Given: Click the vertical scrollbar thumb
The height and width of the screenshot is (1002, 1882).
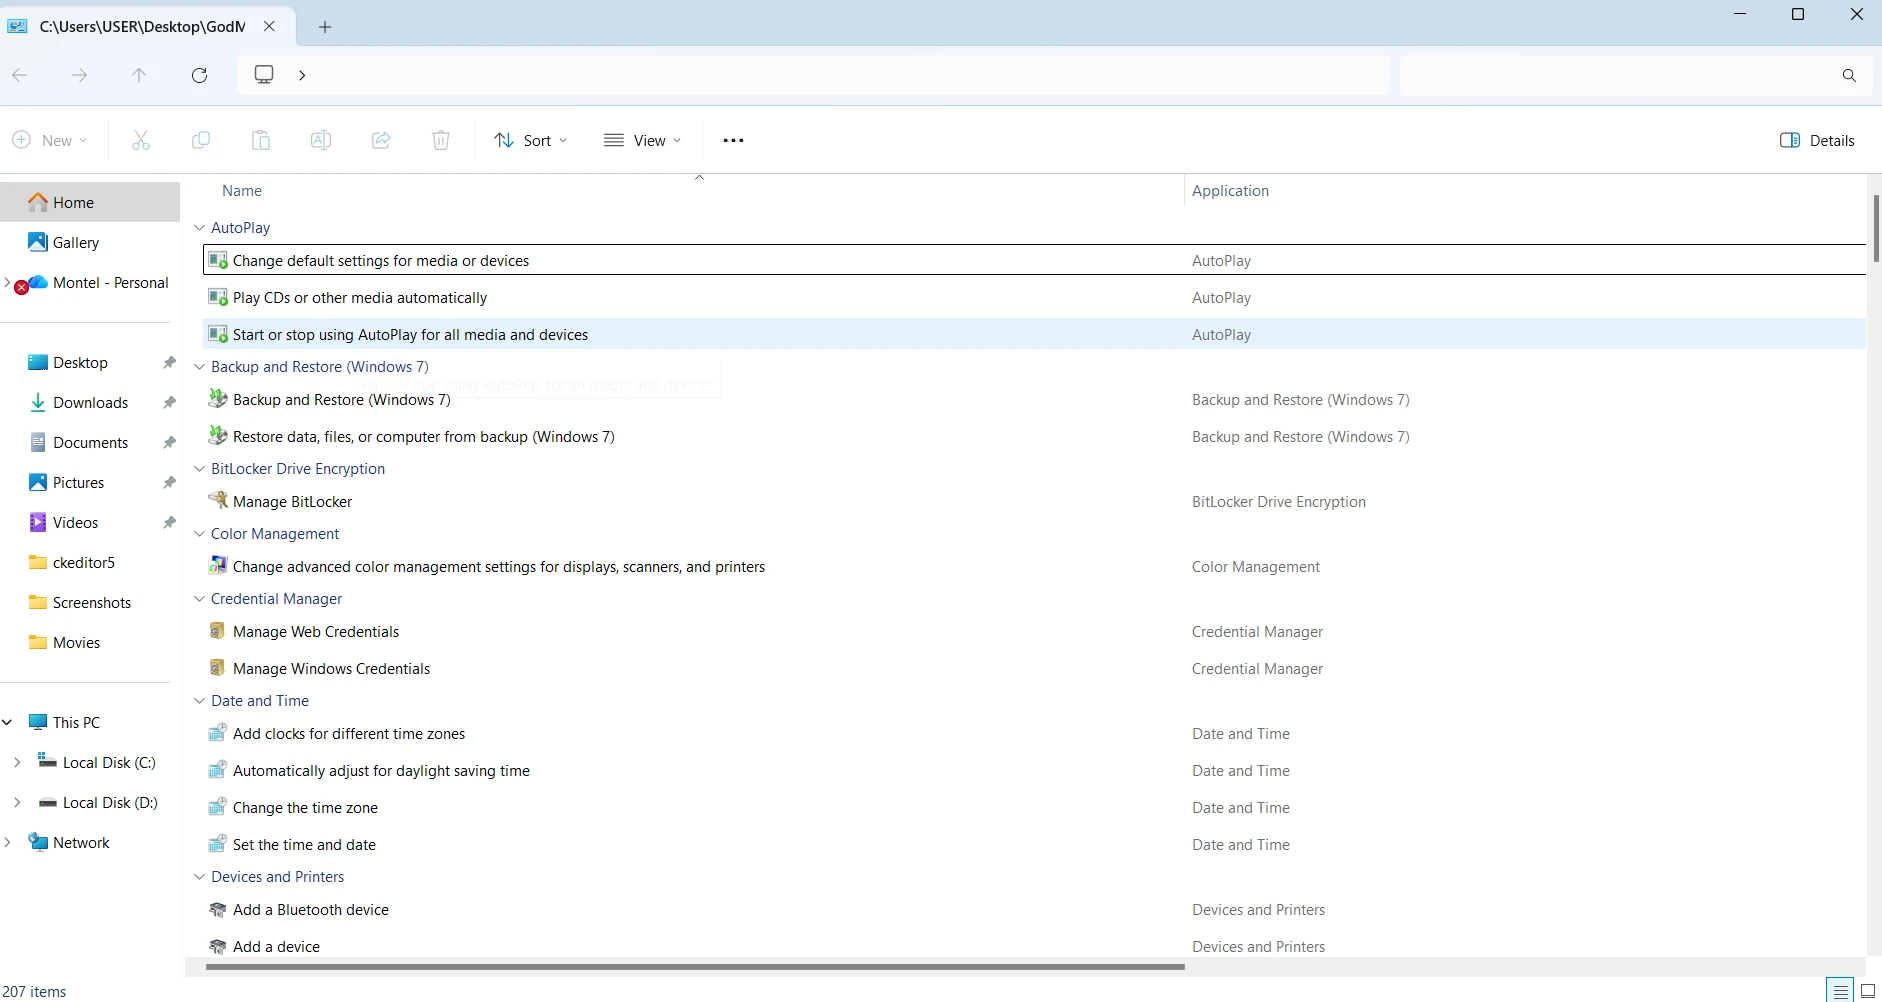Looking at the screenshot, I should coord(1876,228).
